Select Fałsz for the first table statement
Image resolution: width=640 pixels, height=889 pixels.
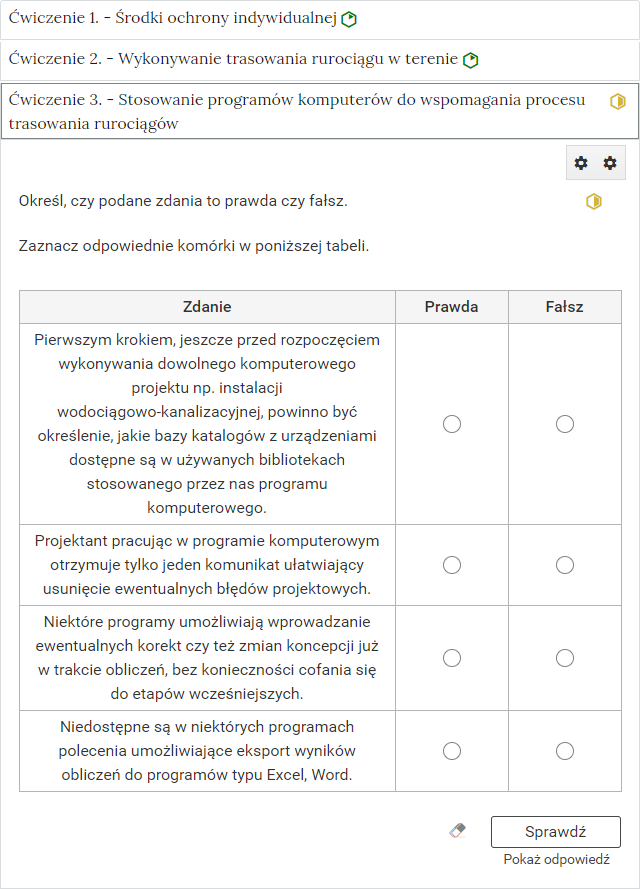(565, 423)
